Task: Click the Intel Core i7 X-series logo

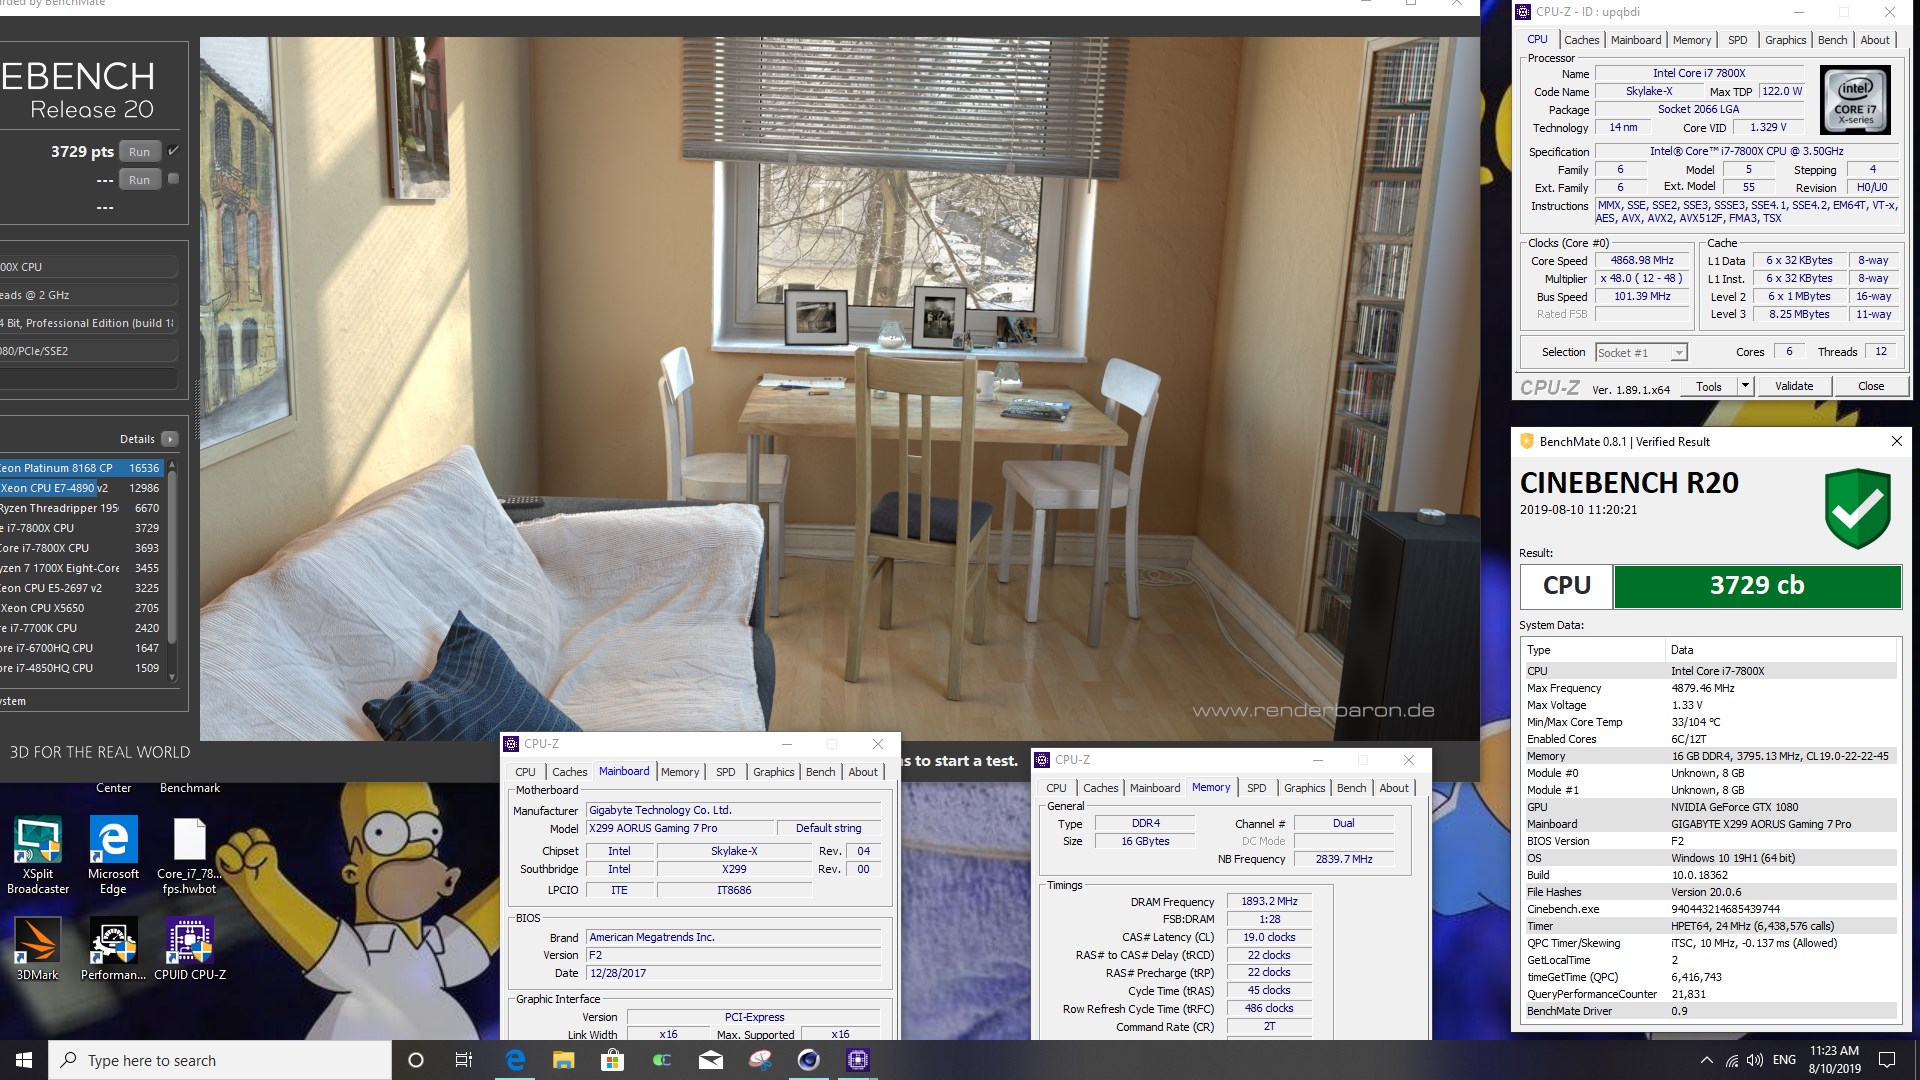Action: click(1855, 100)
